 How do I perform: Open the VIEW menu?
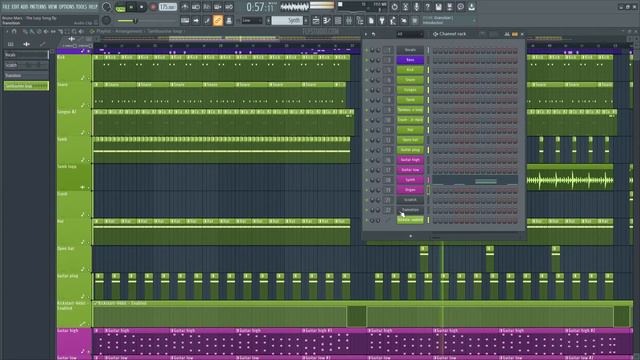[x=53, y=7]
